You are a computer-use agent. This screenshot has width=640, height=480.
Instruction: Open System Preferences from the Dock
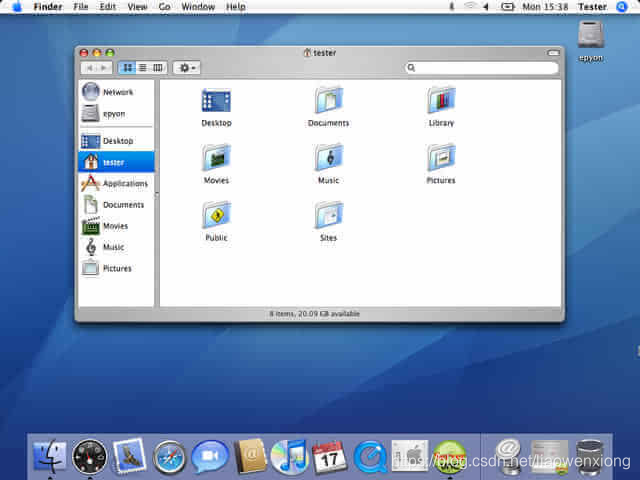(x=410, y=456)
